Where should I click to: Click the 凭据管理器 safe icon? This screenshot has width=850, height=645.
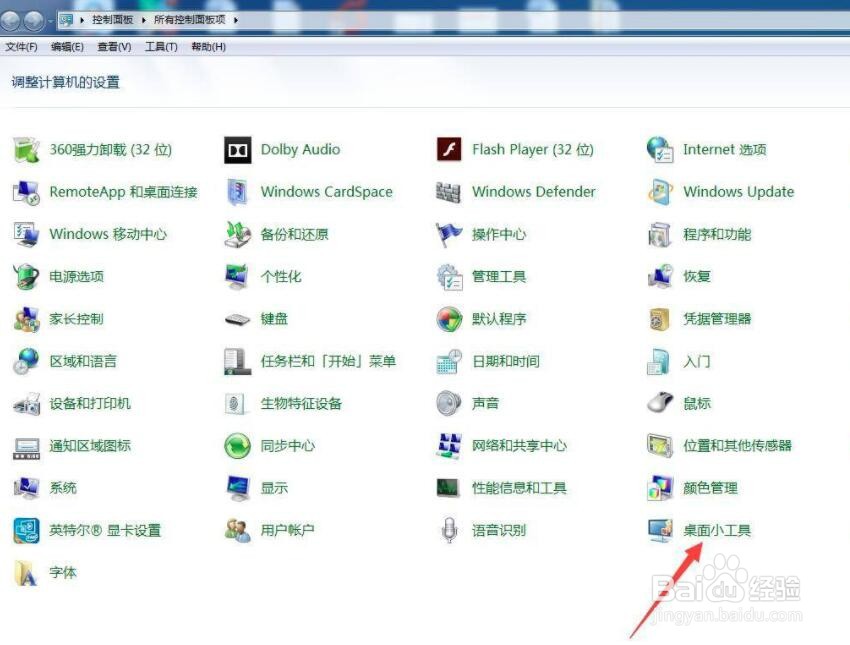tap(660, 319)
